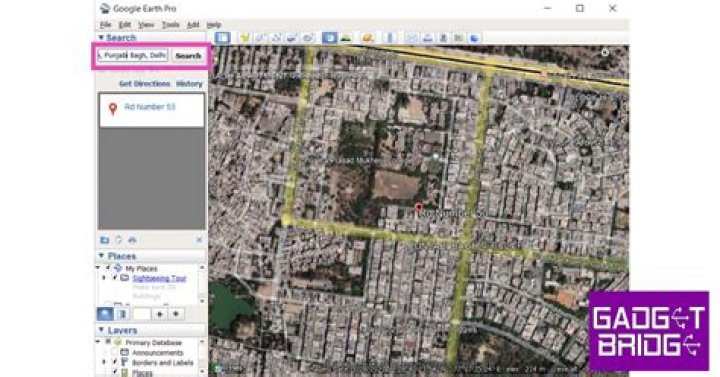Screen dimensions: 720x377
Task: Toggle the Sightseeing Tour checkbox
Action: click(x=115, y=278)
